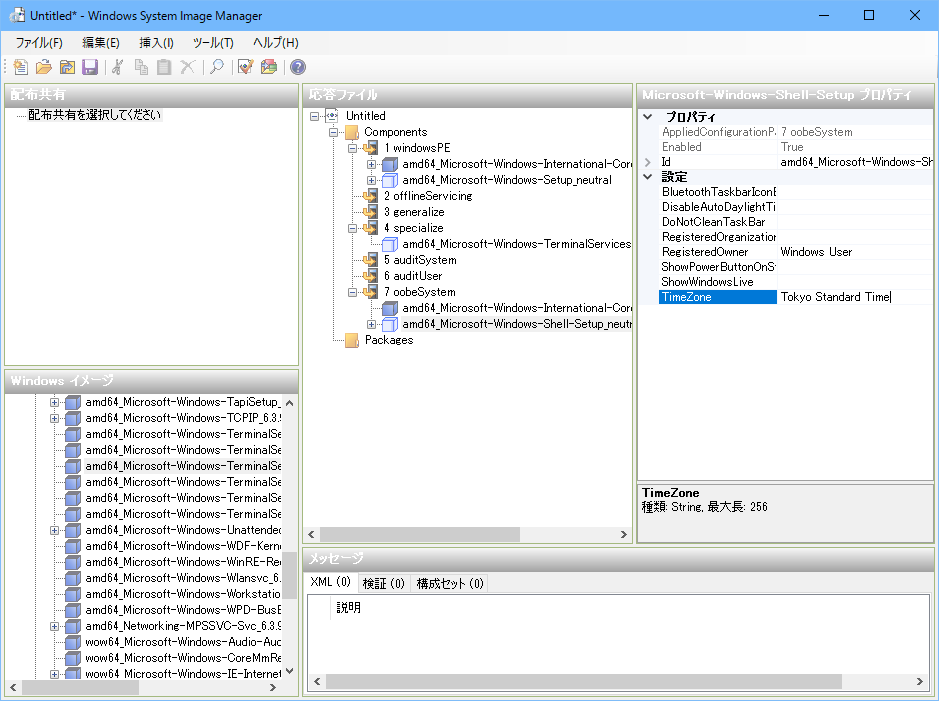Open Find with the magnifier icon
Viewport: 939px width, 701px height.
pos(217,67)
